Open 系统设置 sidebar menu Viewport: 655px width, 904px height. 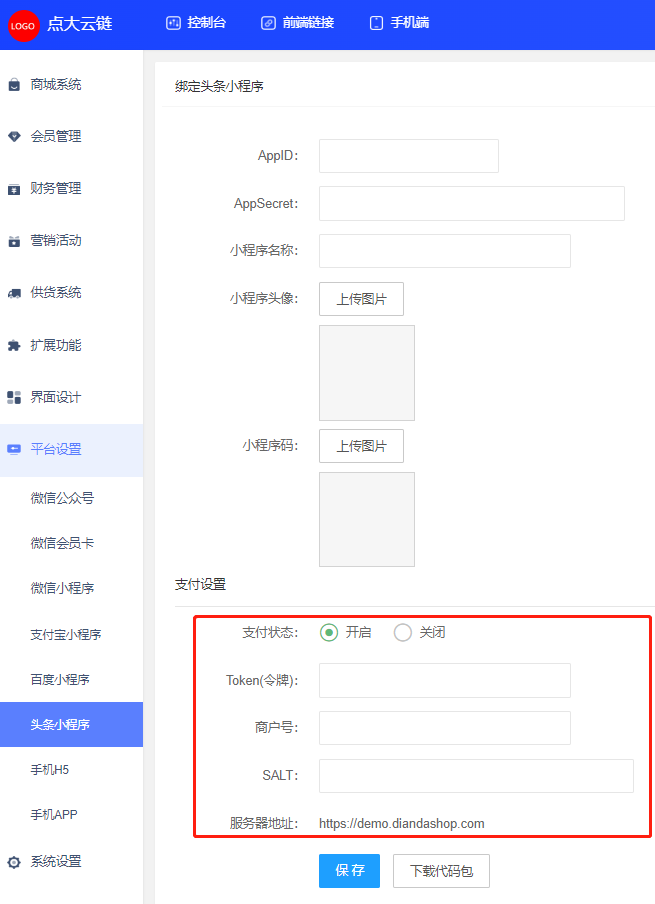[x=71, y=861]
